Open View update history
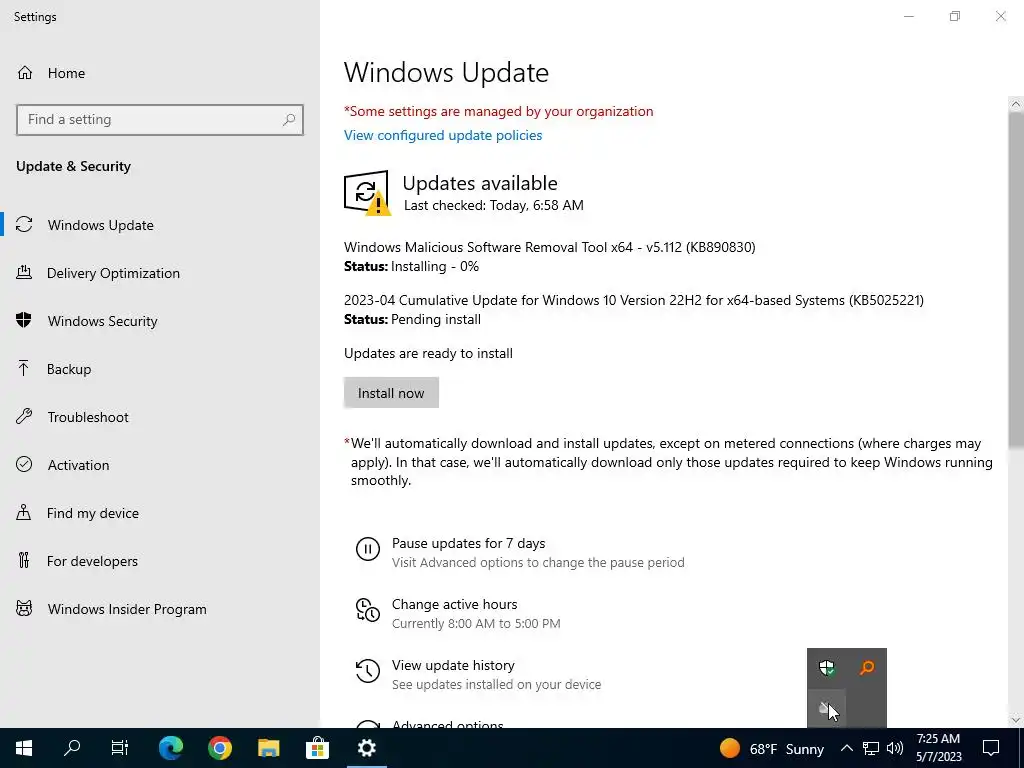Image resolution: width=1024 pixels, height=768 pixels. coord(453,665)
